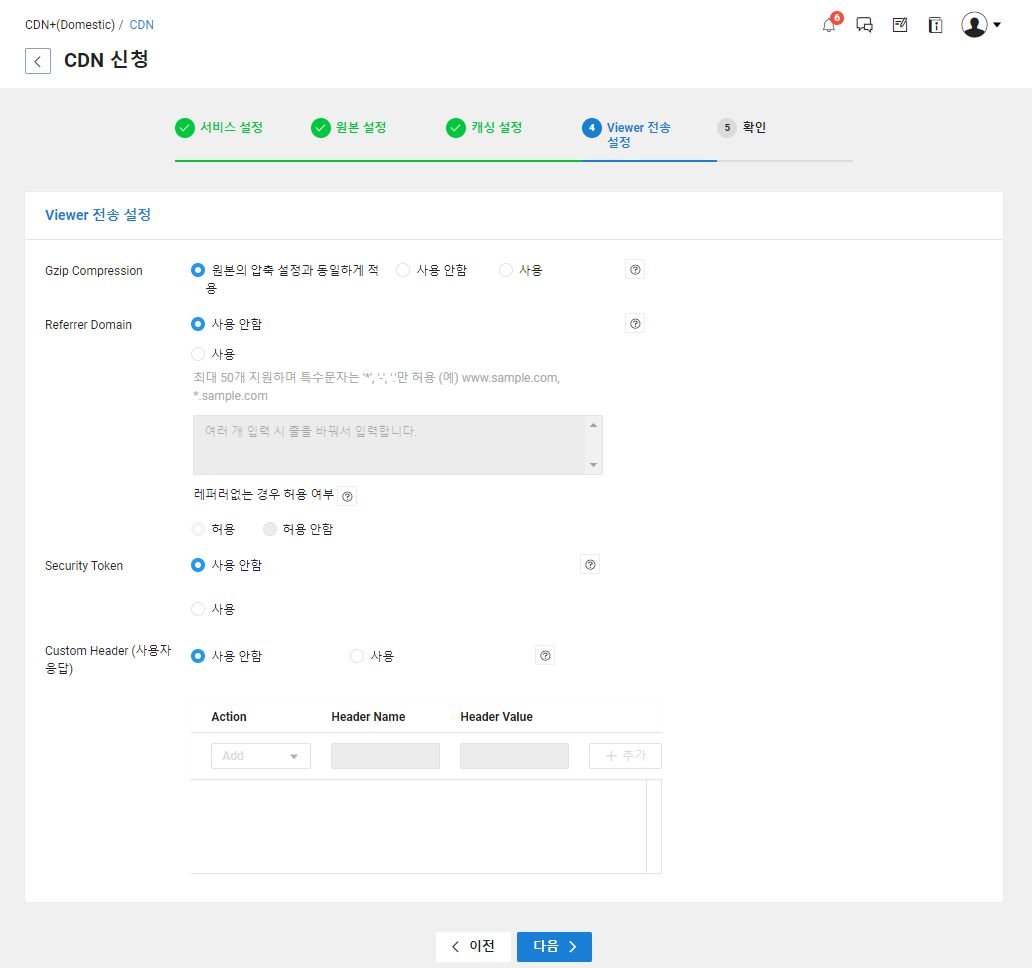Go back using the arrow beside CDN 신청

[38, 61]
